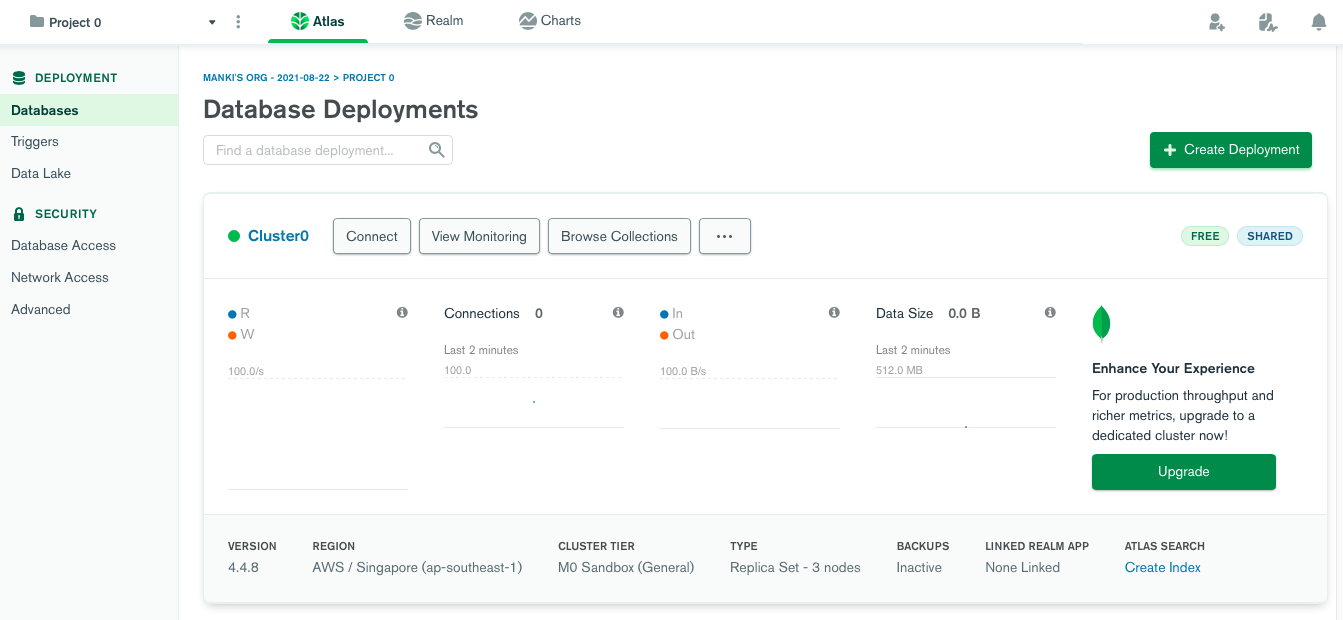The height and width of the screenshot is (620, 1343).
Task: Click the Enhance Your Experience heading
Action: [x=1173, y=368]
